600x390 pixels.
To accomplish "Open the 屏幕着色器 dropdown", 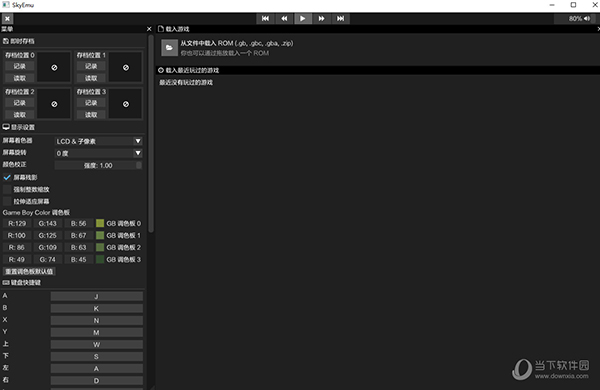I will (98, 141).
